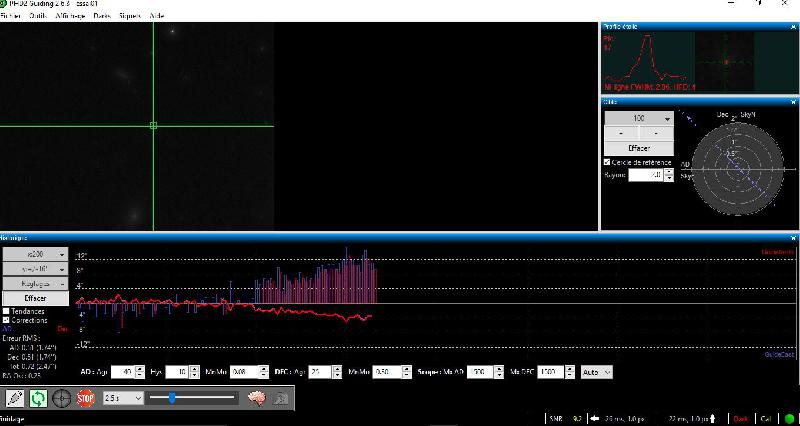Increase Mx AD value with up arrow
The image size is (800, 426).
(499, 369)
